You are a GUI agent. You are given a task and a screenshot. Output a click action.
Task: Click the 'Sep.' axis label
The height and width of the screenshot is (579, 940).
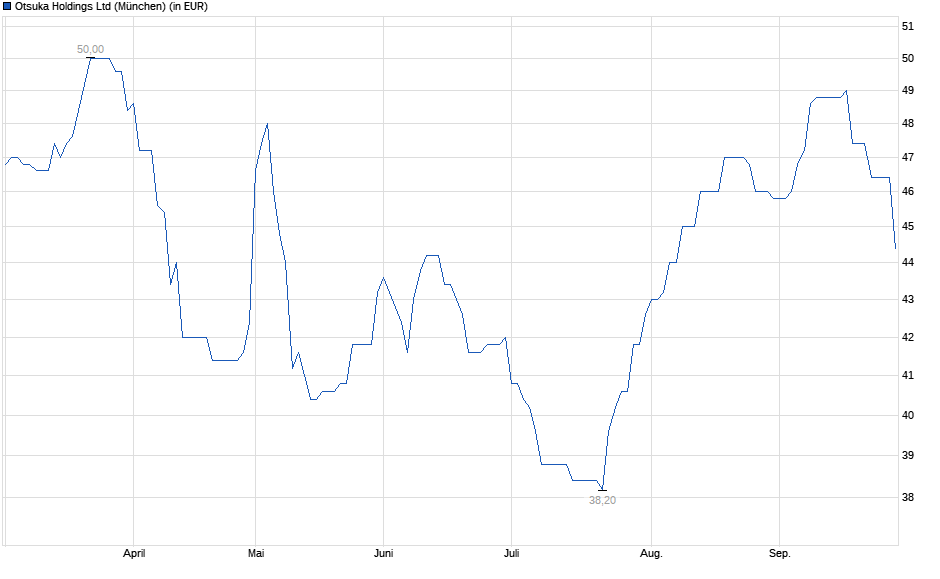click(x=780, y=553)
